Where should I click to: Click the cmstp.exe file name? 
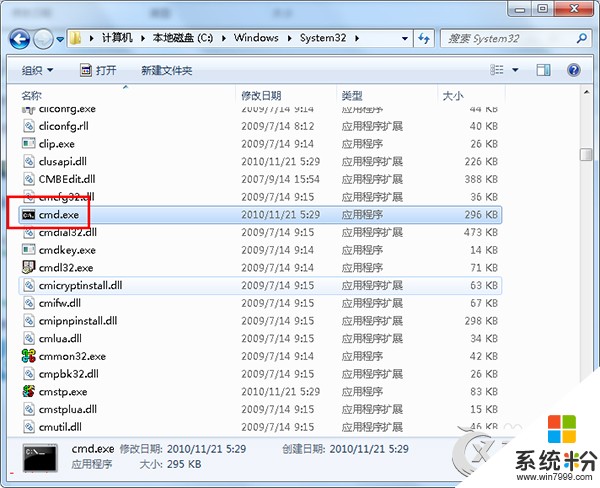click(x=63, y=392)
